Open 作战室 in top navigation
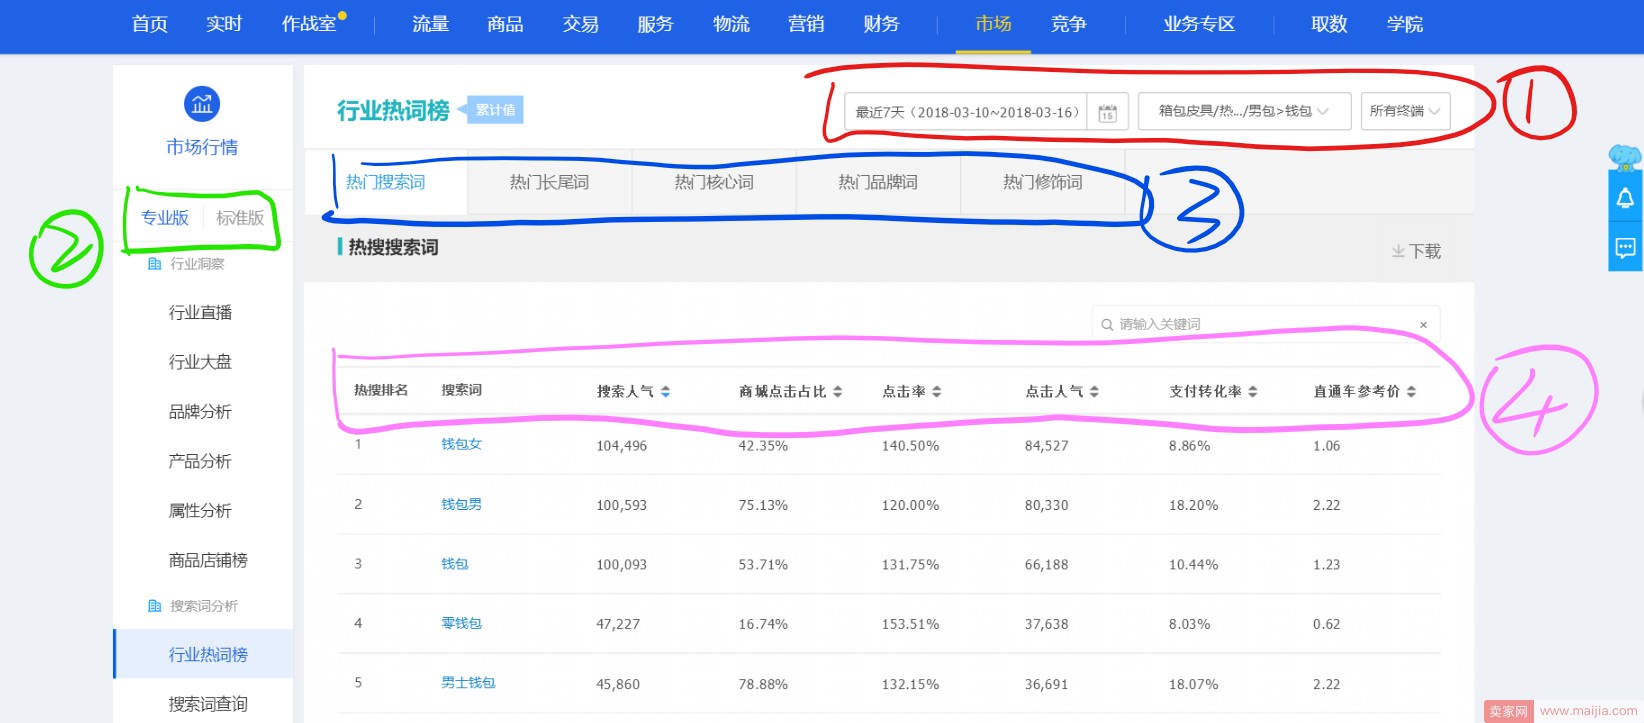This screenshot has width=1644, height=723. 309,24
